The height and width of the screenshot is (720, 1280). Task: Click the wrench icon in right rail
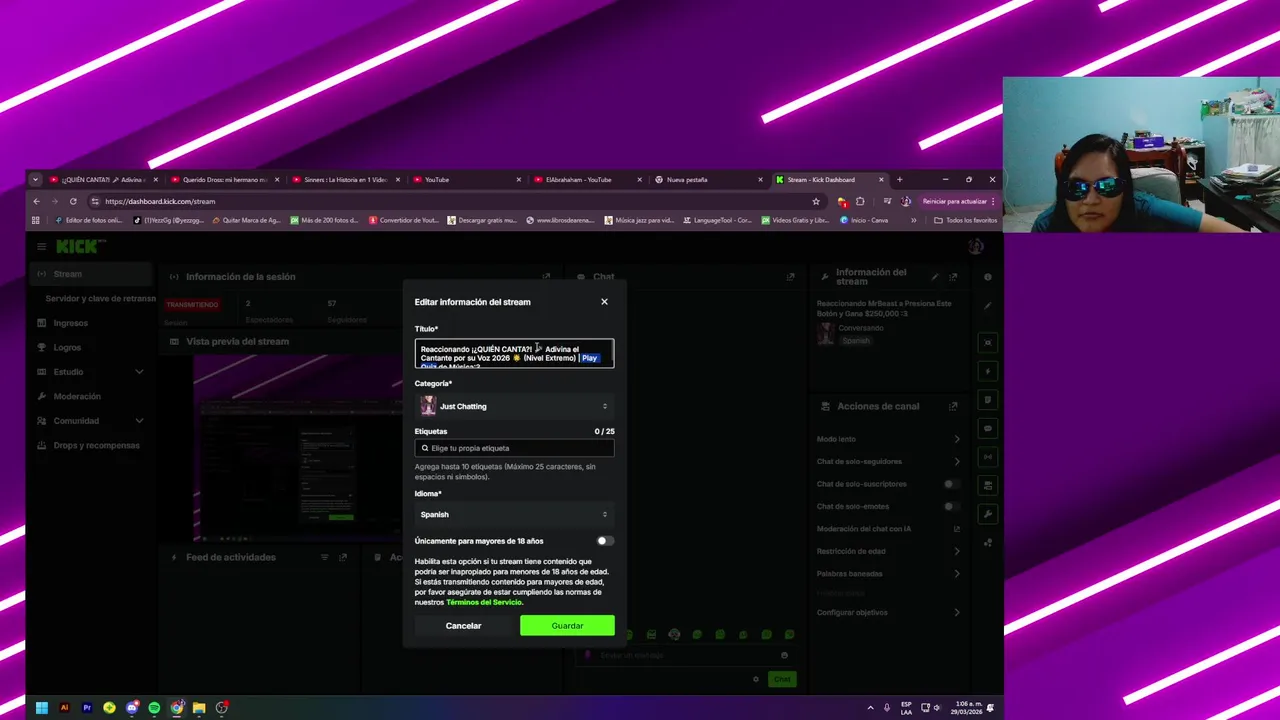pyautogui.click(x=988, y=514)
